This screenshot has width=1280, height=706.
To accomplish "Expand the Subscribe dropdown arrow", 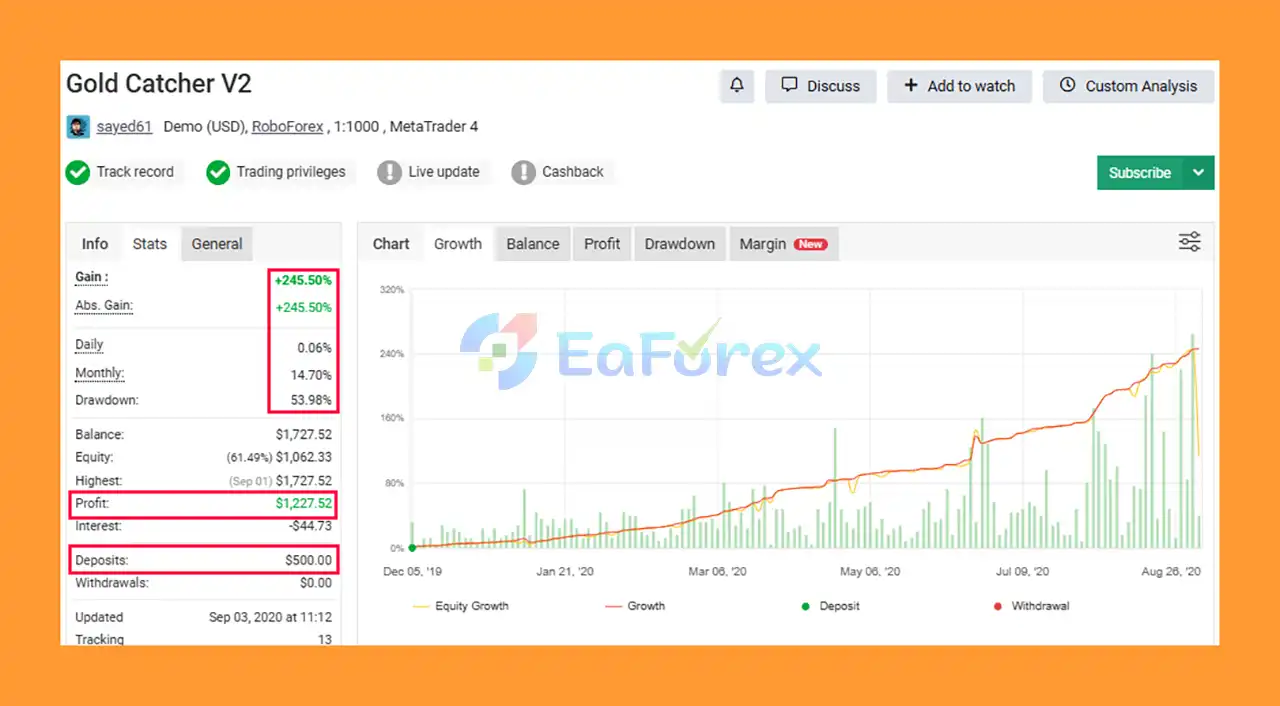I will (1199, 173).
